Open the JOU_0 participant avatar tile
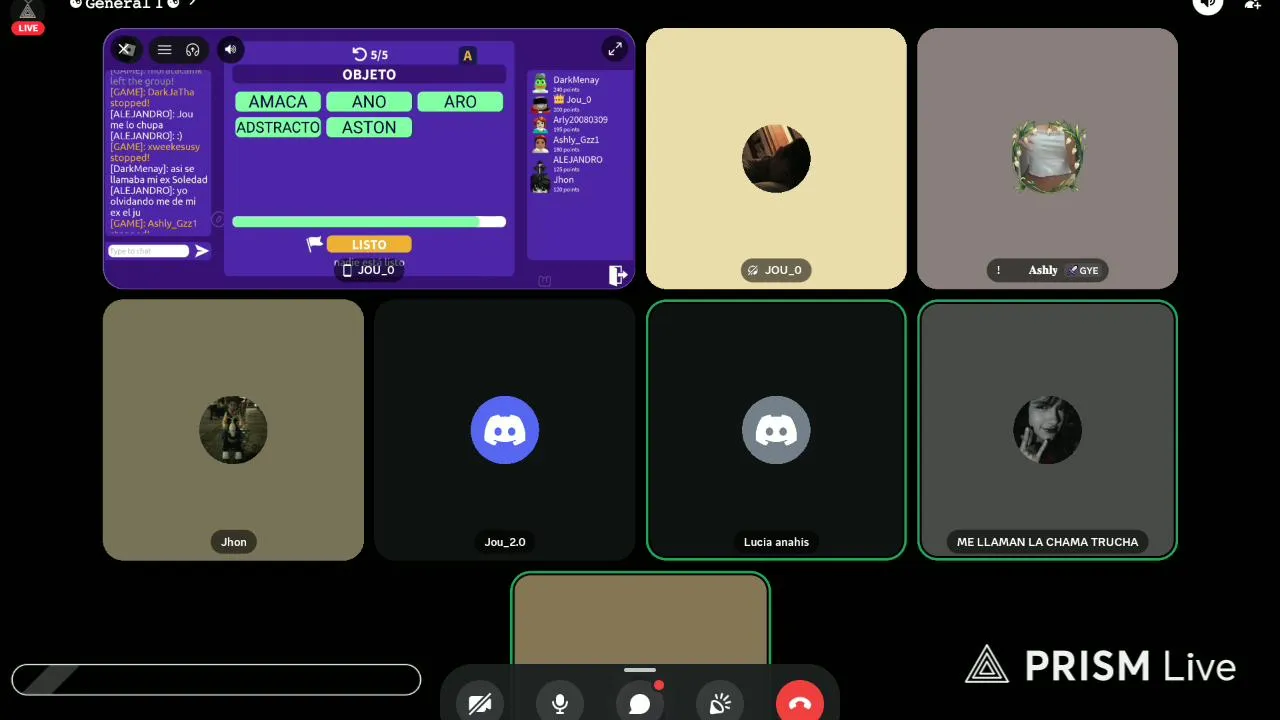 click(x=776, y=158)
